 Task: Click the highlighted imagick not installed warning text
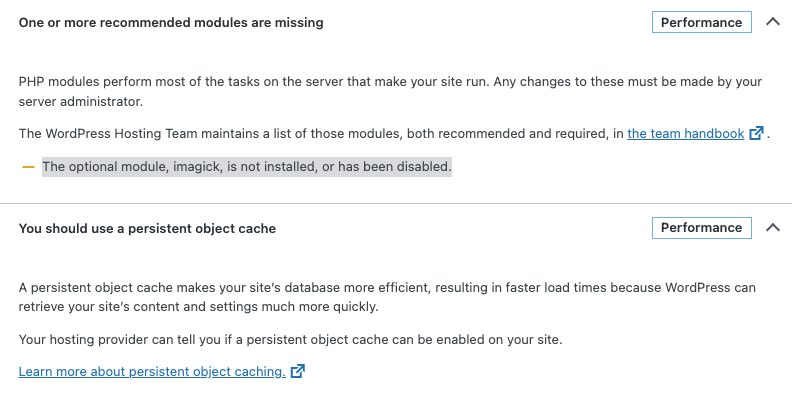click(247, 167)
